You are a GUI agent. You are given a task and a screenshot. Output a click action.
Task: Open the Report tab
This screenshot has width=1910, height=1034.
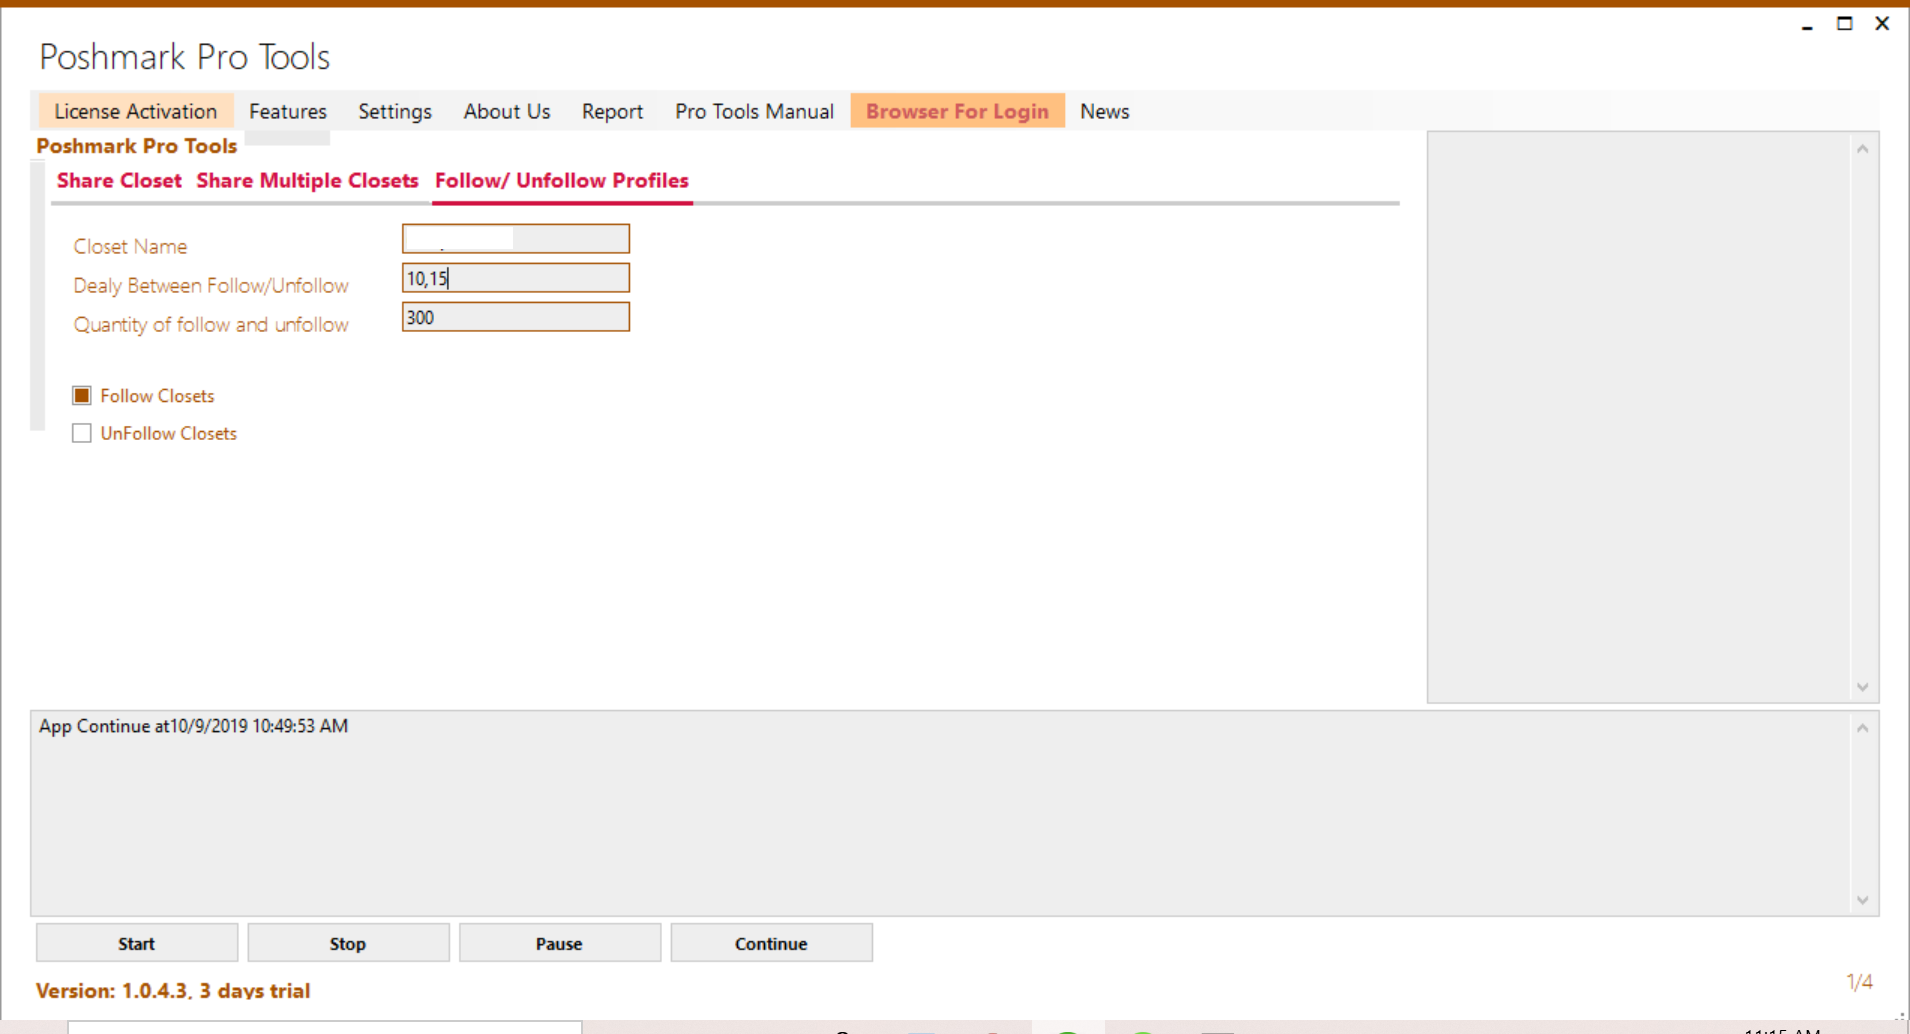tap(612, 111)
